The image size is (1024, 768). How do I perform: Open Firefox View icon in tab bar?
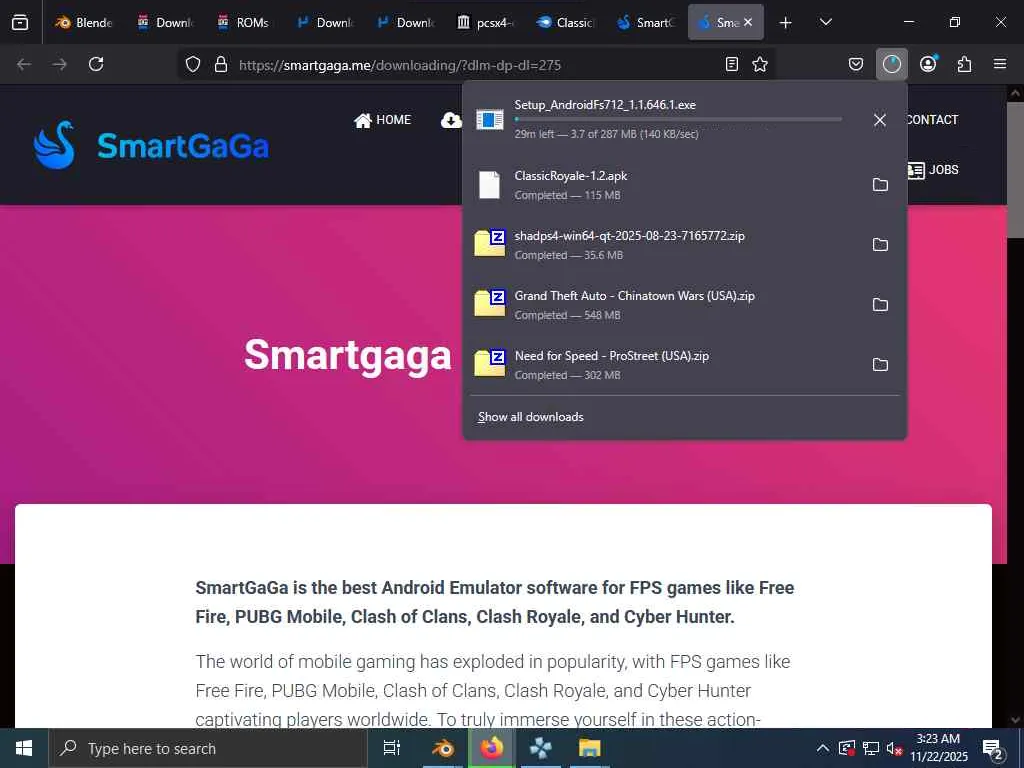point(20,22)
